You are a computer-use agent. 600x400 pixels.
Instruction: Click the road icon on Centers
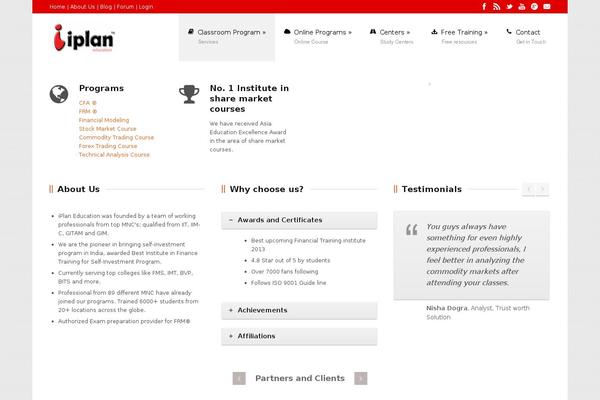coord(373,32)
